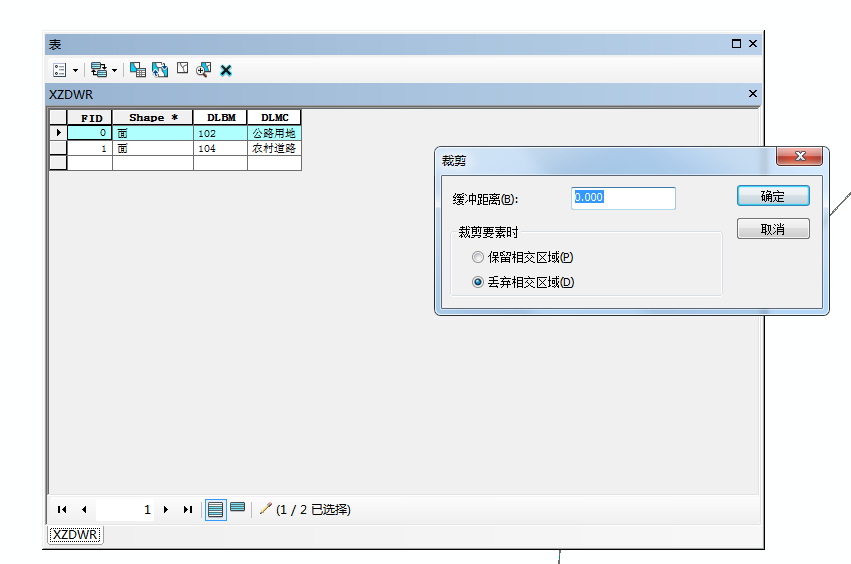Click the DLMC column header
Screen dimensions: 851x564
pyautogui.click(x=274, y=118)
